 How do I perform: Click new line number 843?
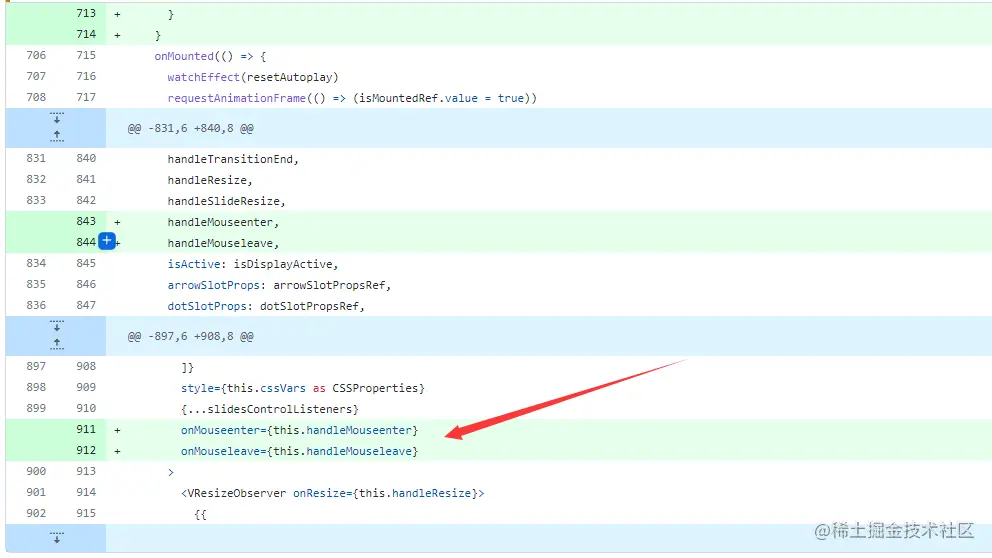tap(86, 221)
